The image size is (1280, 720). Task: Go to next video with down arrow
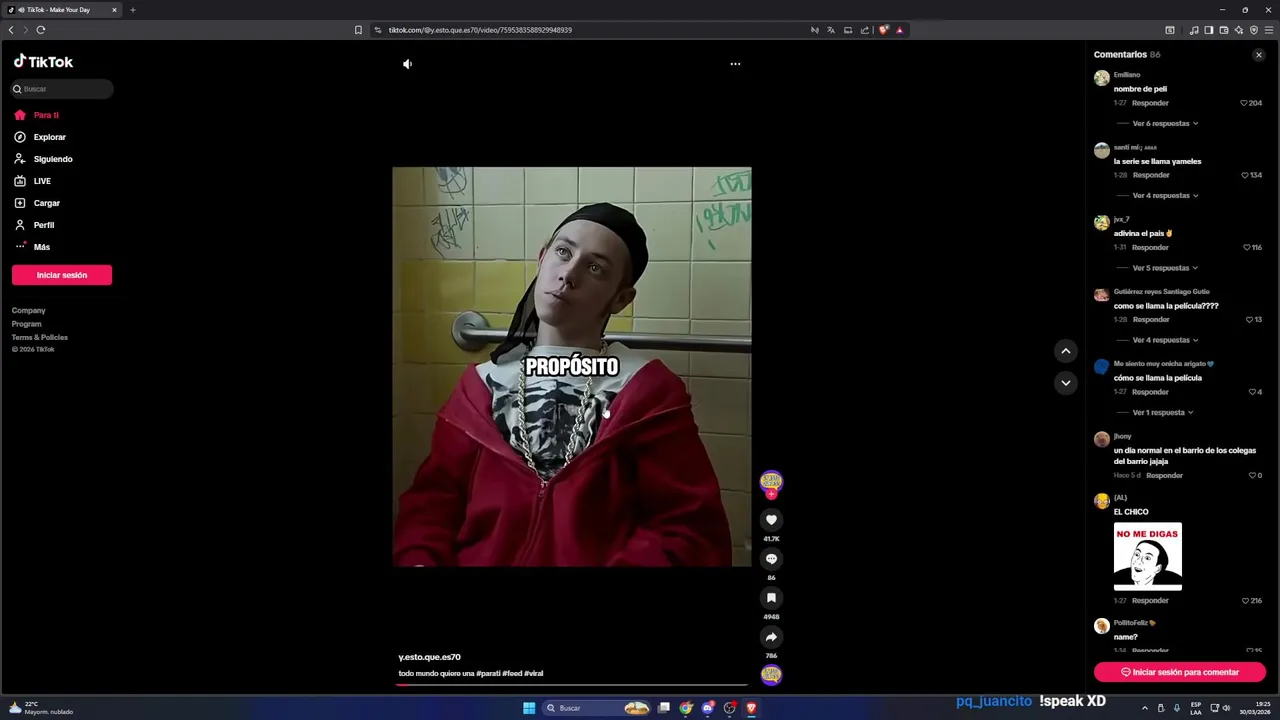point(1066,383)
